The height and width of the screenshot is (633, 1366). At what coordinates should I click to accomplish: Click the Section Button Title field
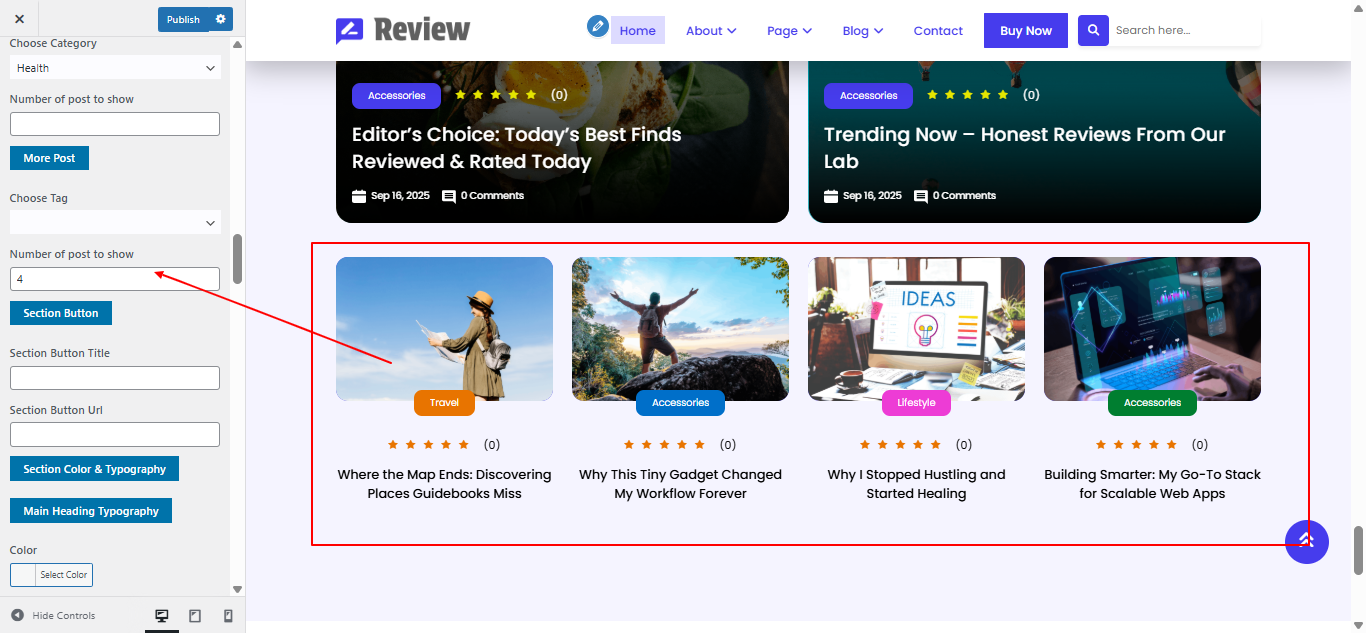click(115, 378)
